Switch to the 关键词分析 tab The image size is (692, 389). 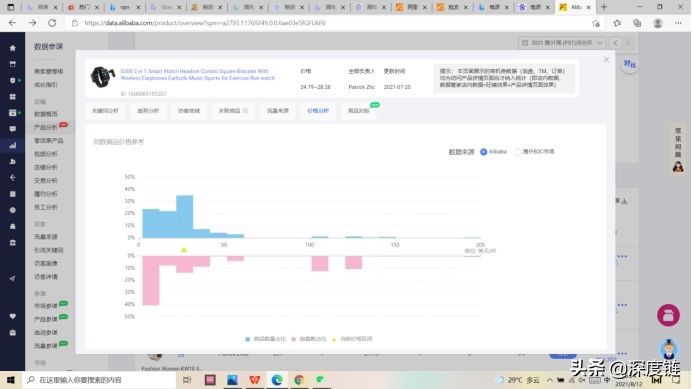click(x=105, y=111)
